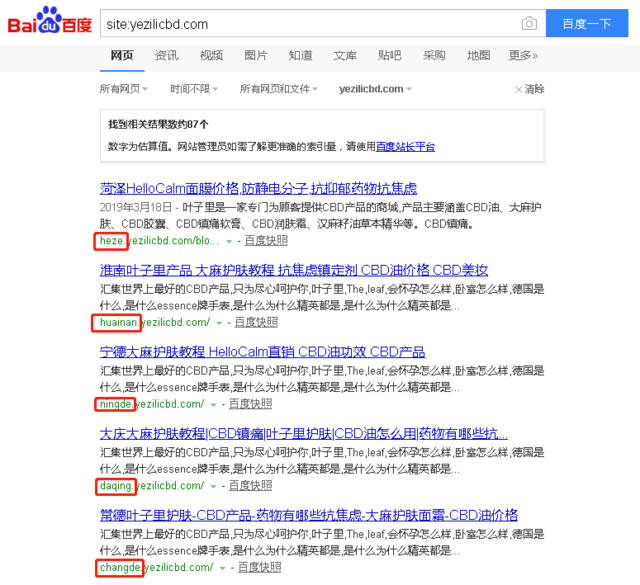Click the 2019年3月18日 date text
Image resolution: width=640 pixels, height=585 pixels.
click(136, 207)
